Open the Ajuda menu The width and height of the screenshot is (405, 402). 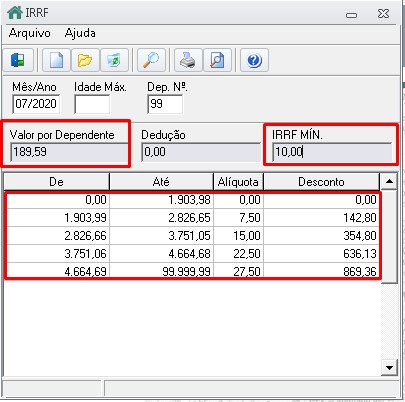80,33
